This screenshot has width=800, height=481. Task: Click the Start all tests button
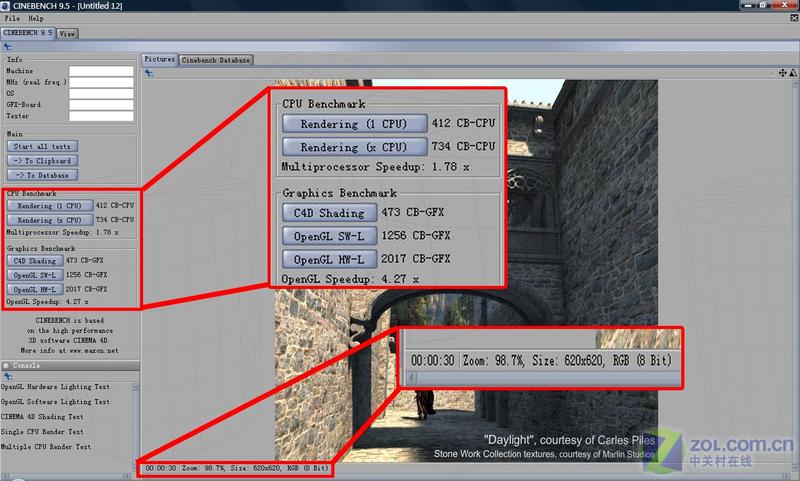pyautogui.click(x=42, y=146)
